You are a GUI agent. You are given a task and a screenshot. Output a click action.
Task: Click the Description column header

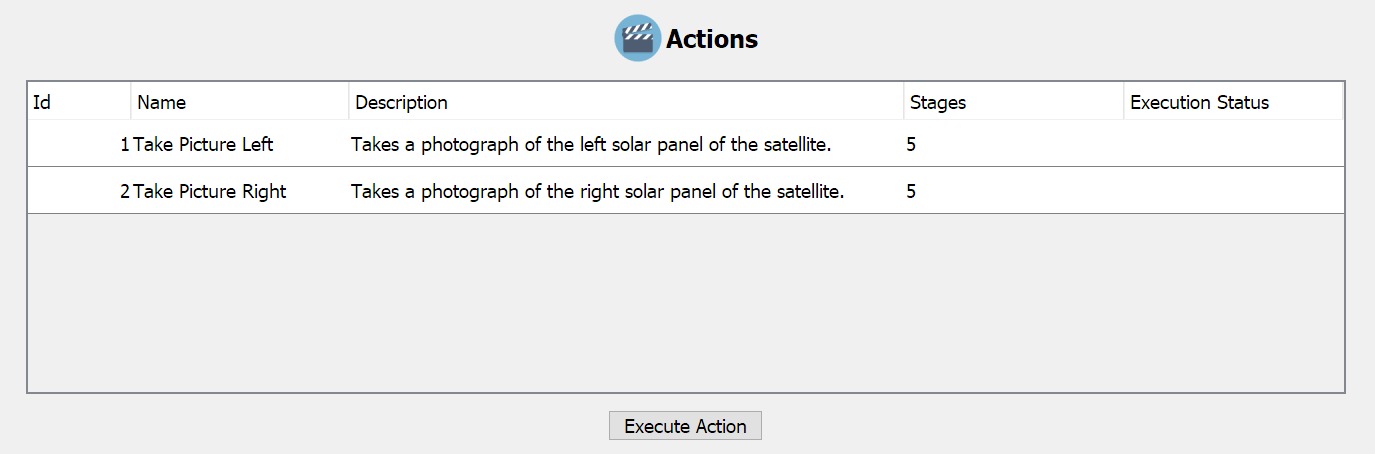(625, 102)
